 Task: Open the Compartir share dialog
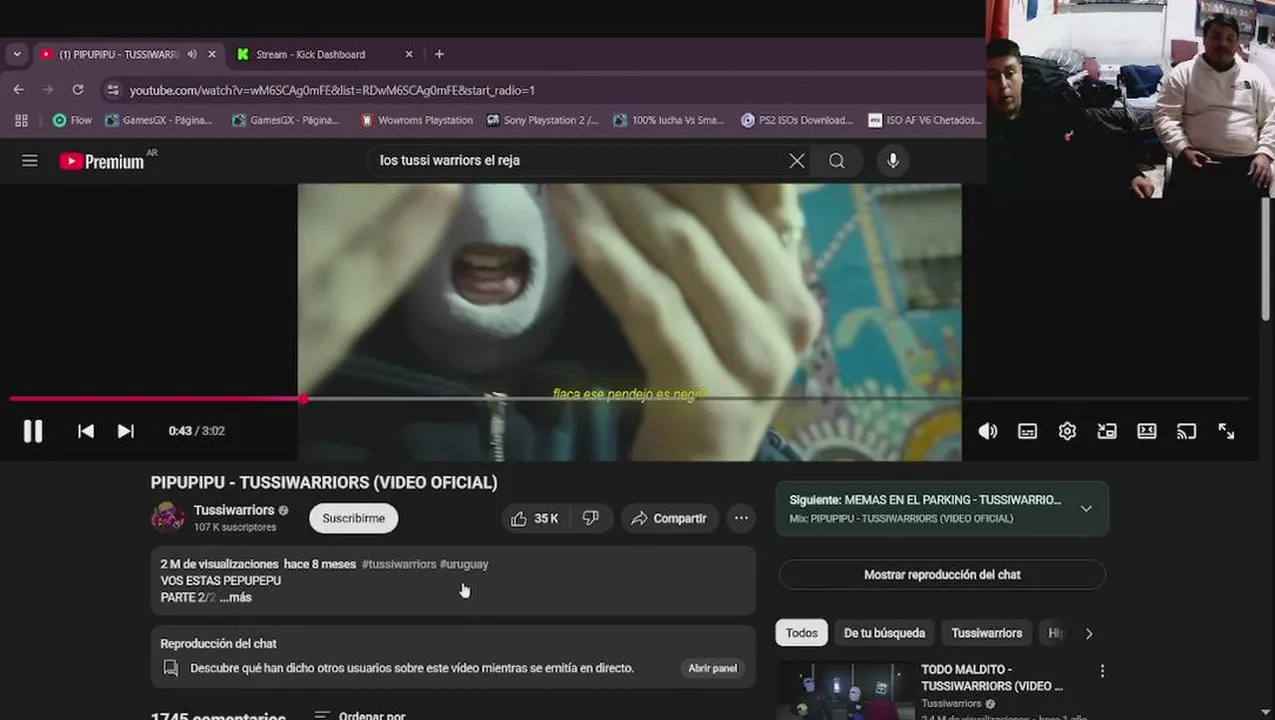pos(669,518)
